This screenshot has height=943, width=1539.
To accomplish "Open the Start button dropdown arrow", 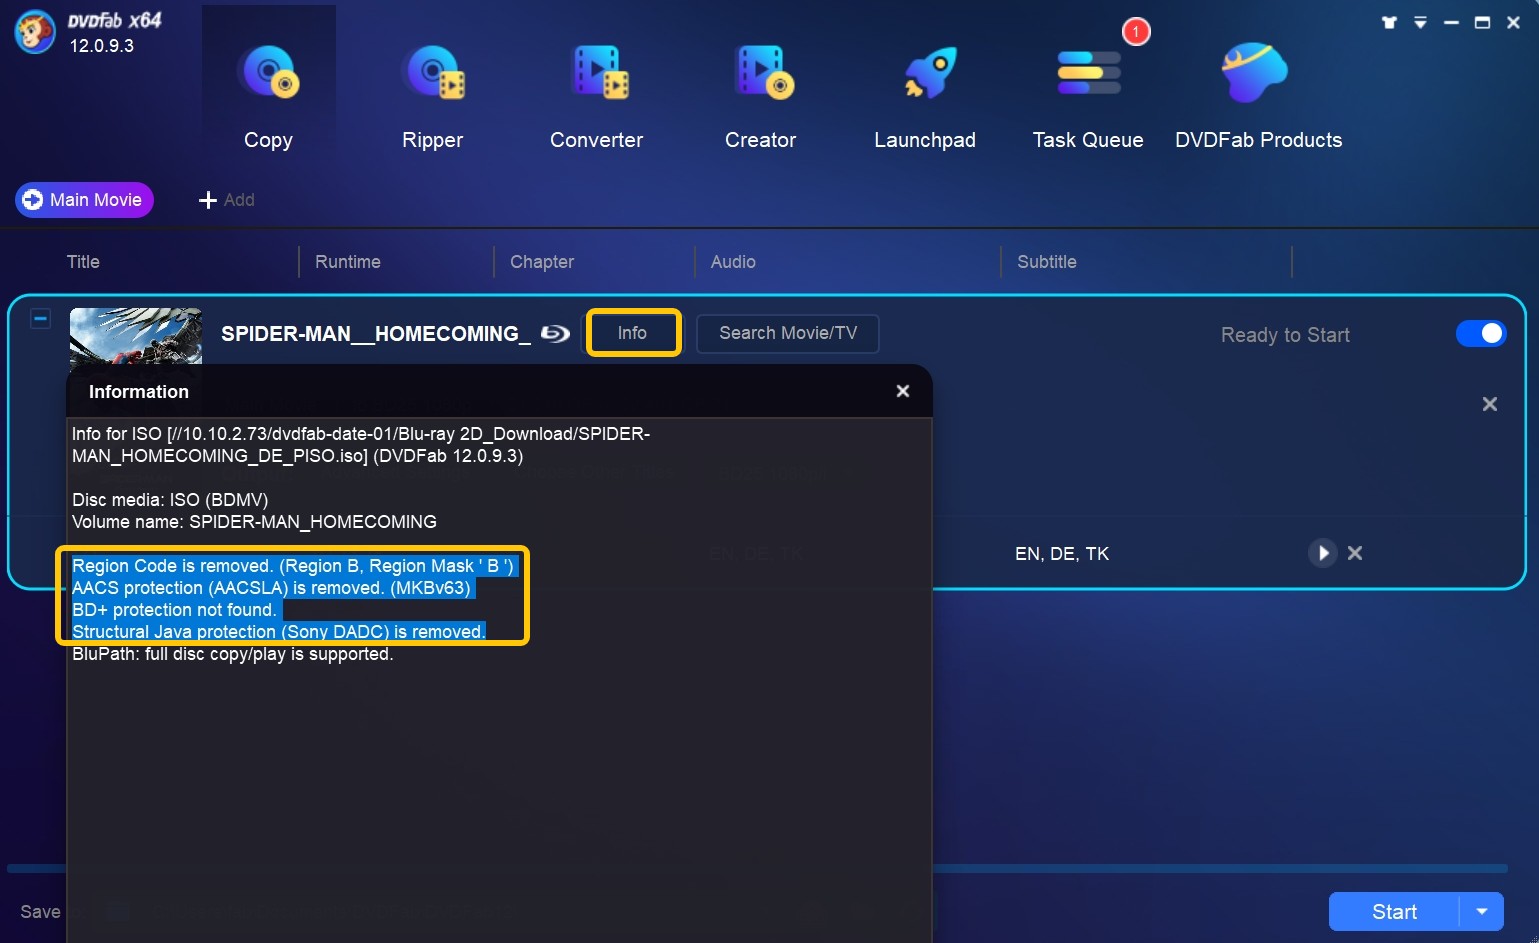I will tap(1482, 912).
